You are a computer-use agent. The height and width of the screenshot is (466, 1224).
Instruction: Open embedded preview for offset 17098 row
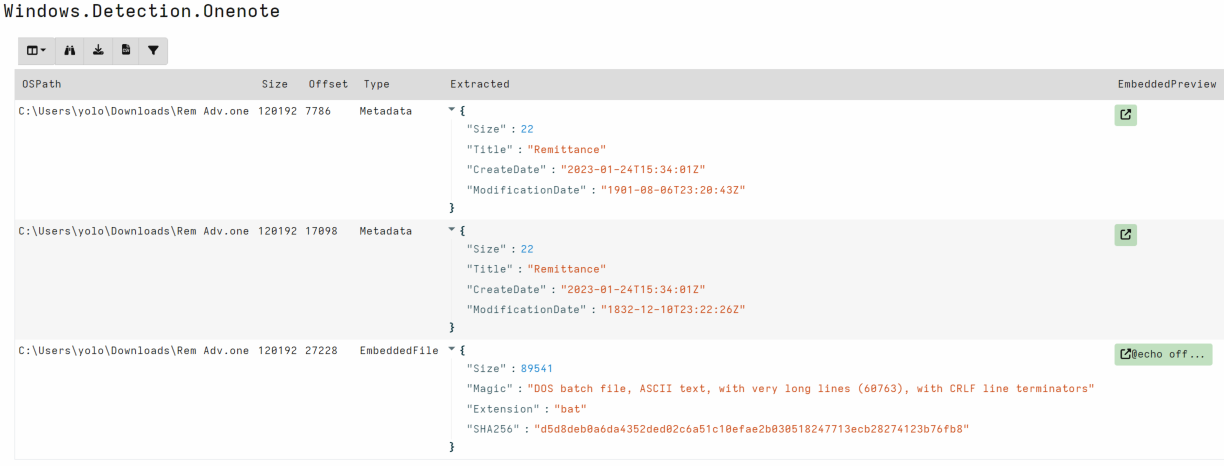(1126, 235)
